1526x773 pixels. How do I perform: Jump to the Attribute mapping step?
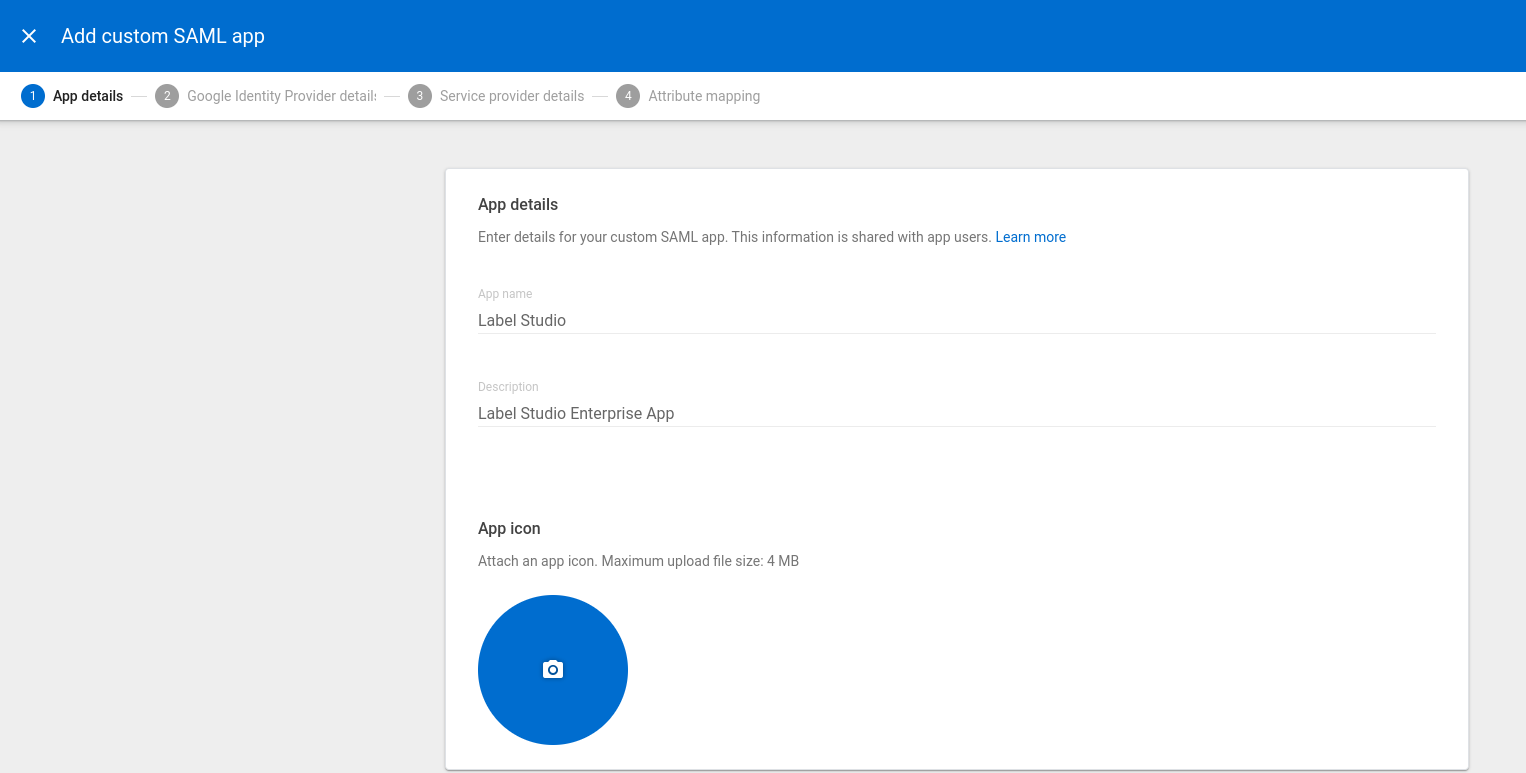(x=704, y=96)
